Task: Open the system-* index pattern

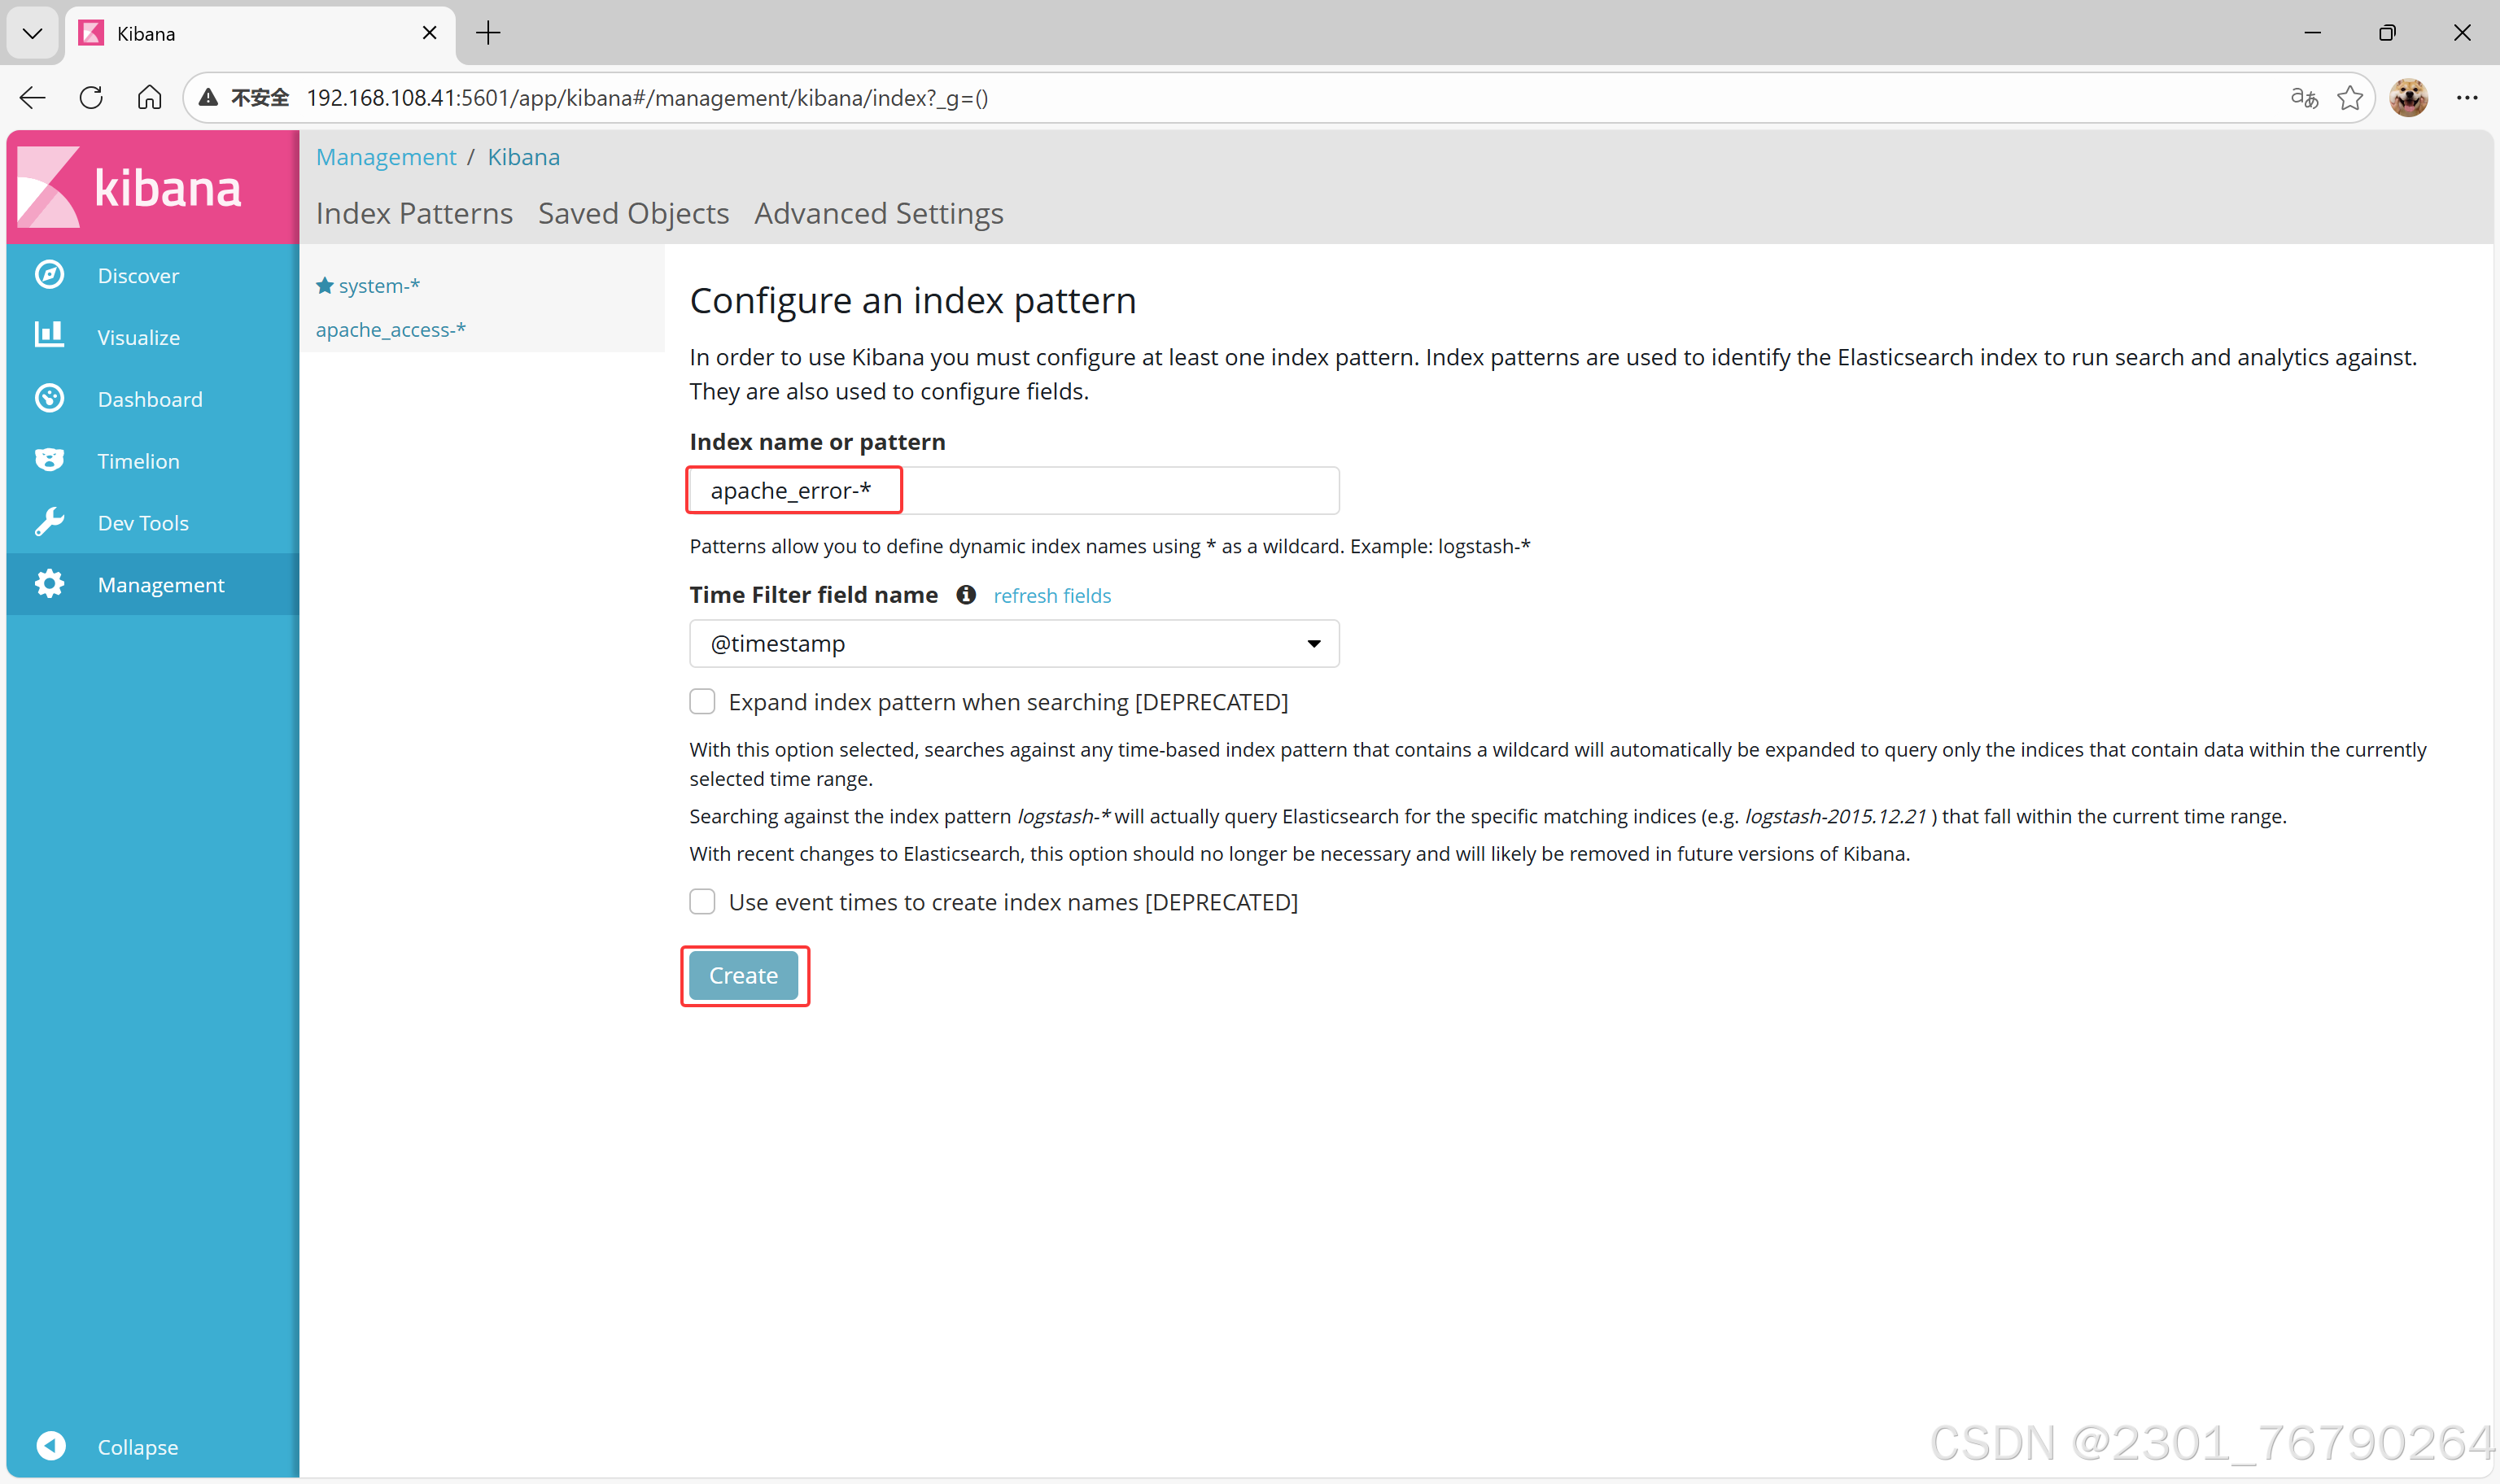Action: pos(379,286)
